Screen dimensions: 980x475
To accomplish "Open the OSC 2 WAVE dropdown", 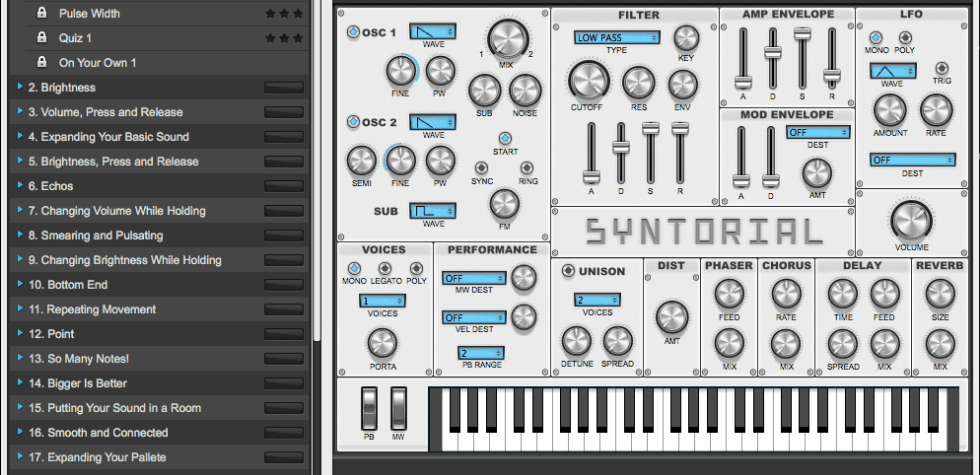I will click(x=432, y=121).
